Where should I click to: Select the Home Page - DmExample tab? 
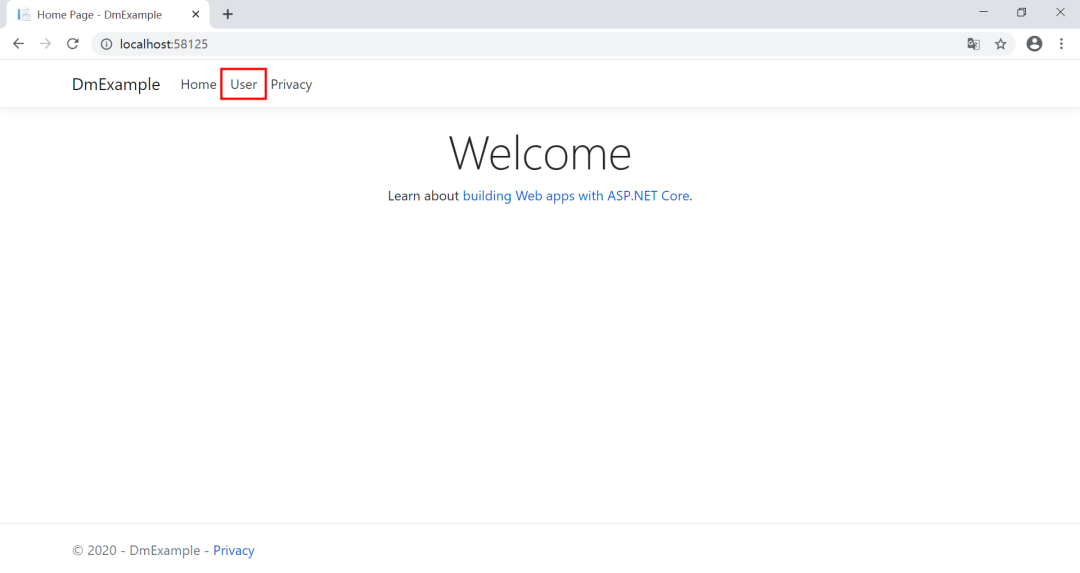point(108,14)
